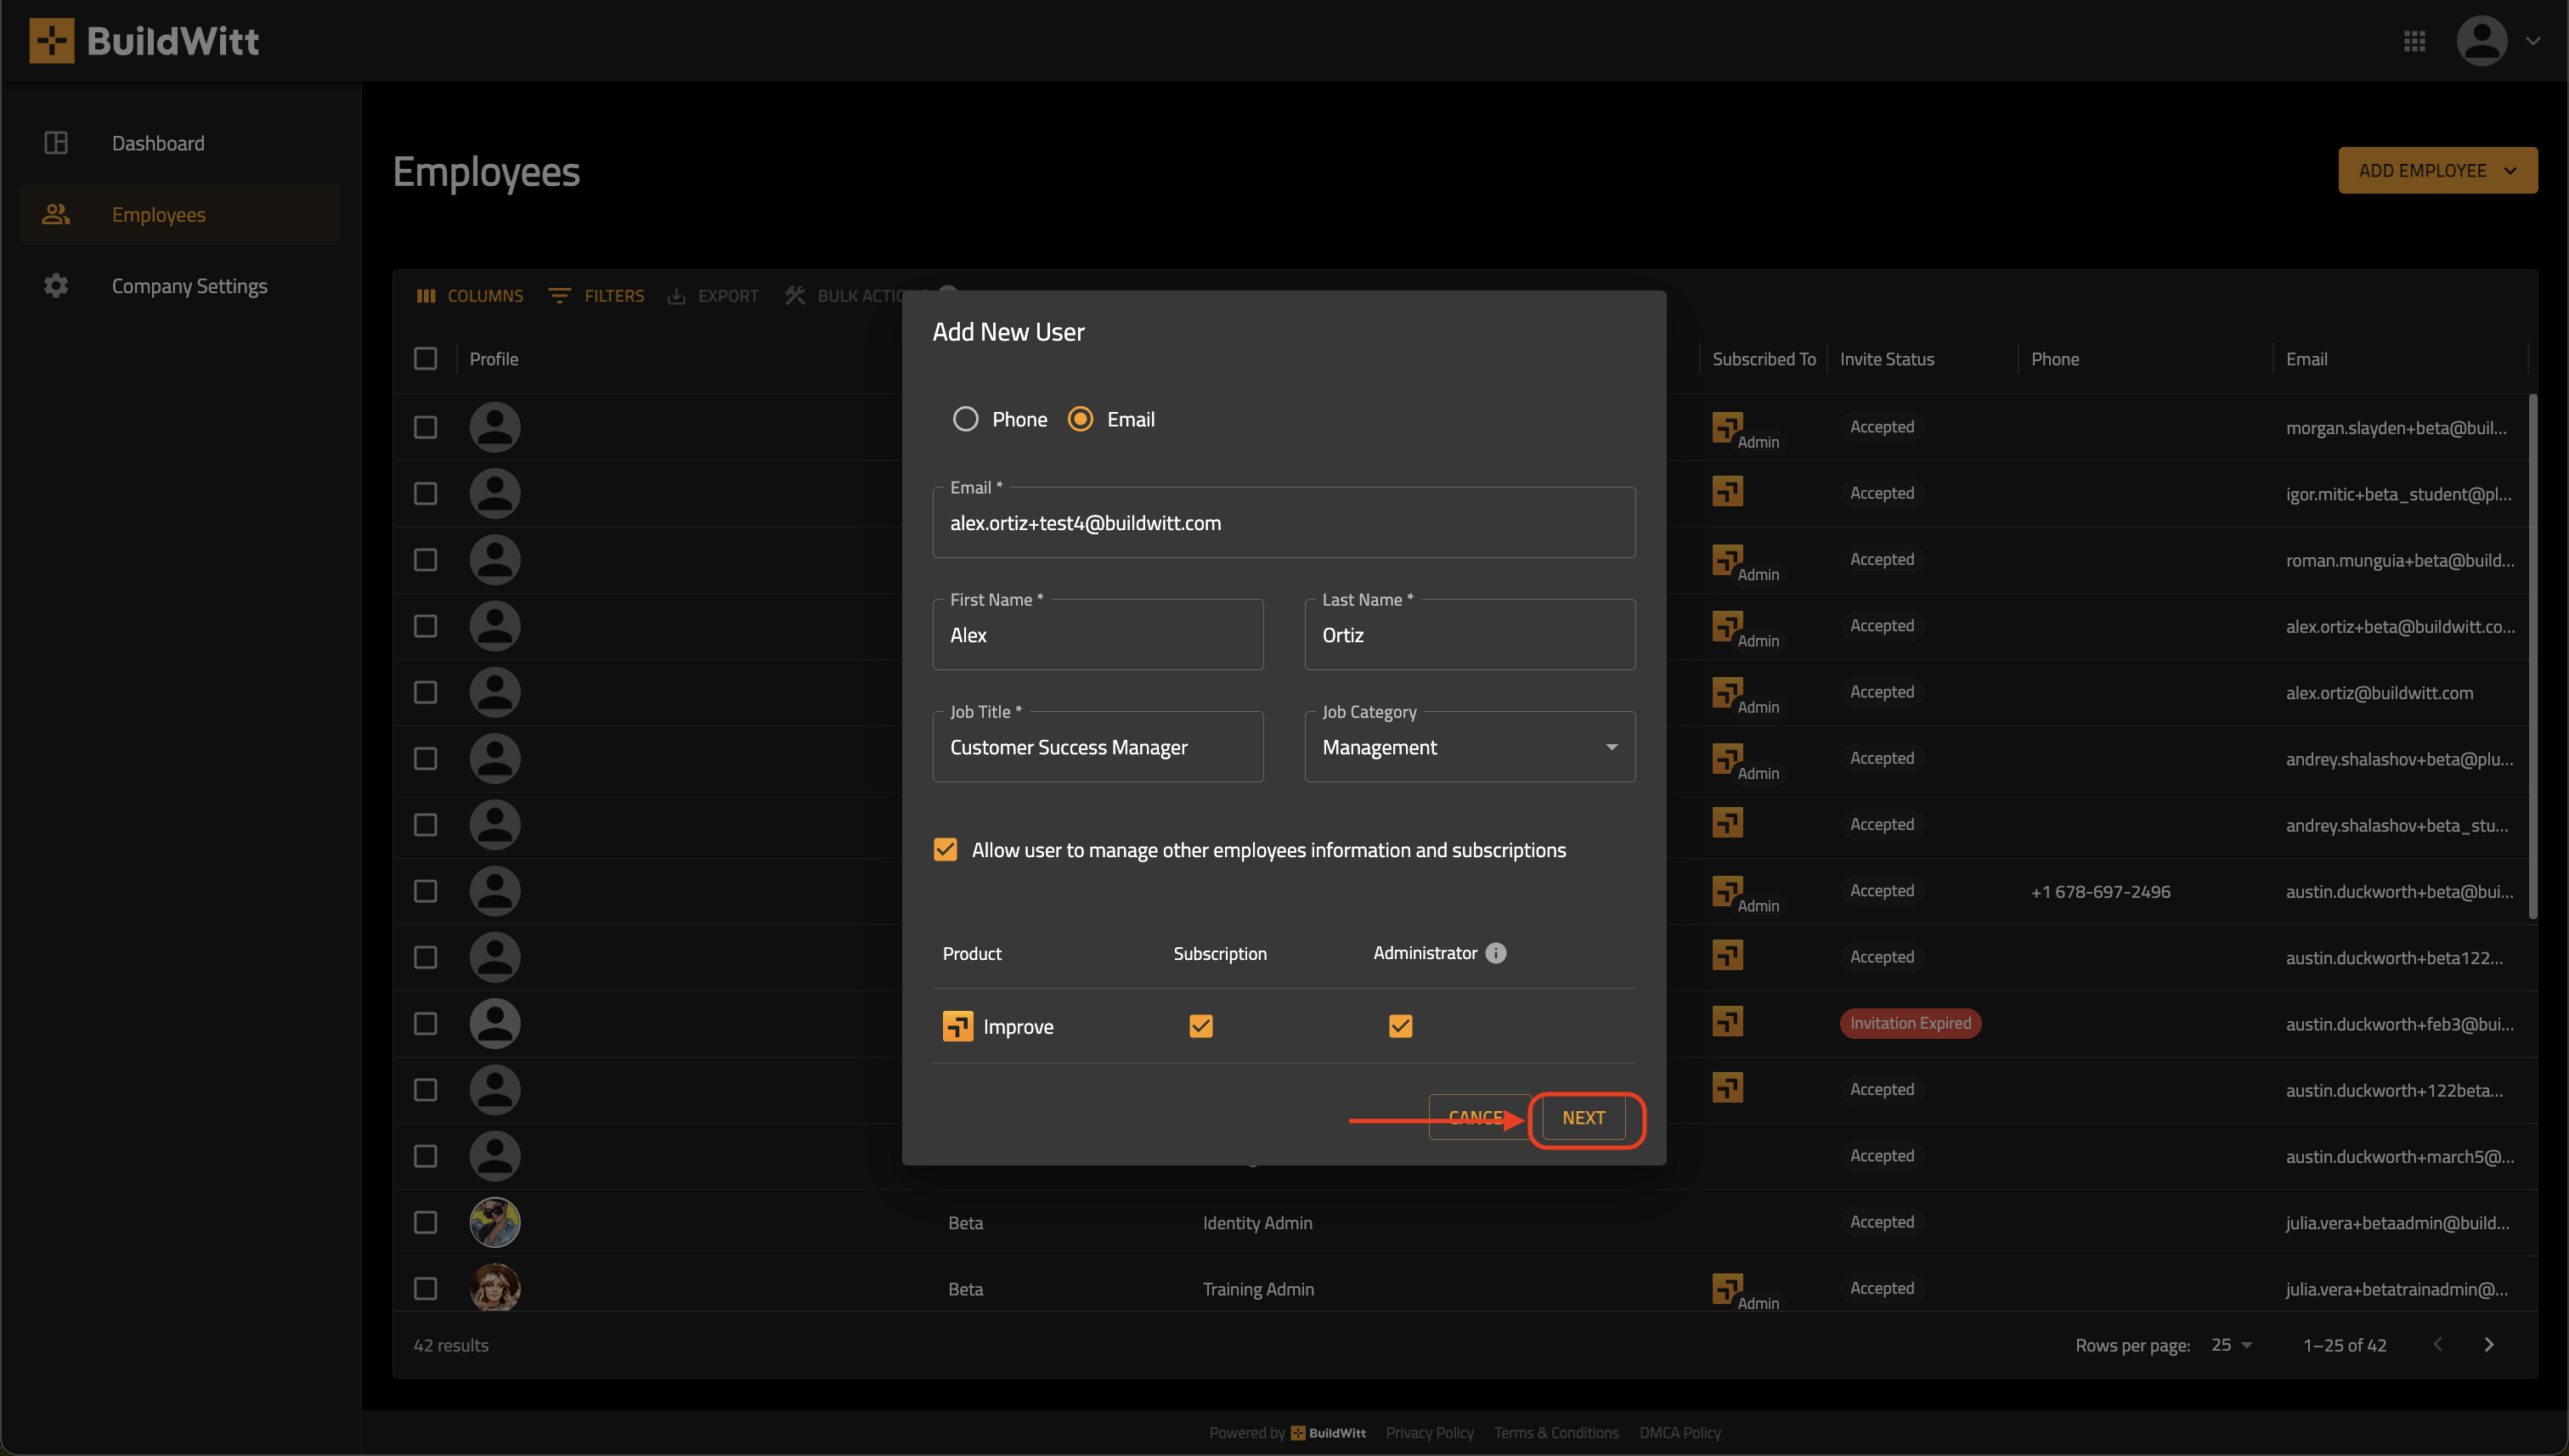Go to previous page of results

click(2438, 1345)
